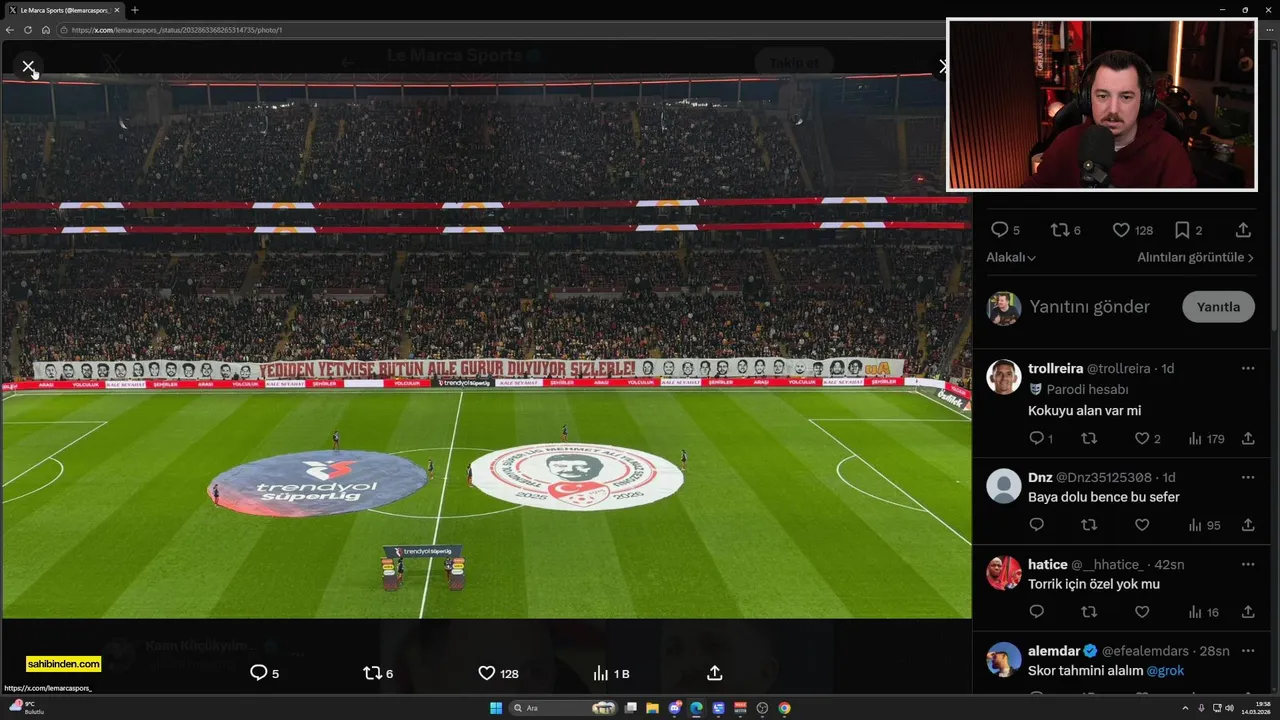Like the photo with the heart icon below it
The height and width of the screenshot is (720, 1280).
click(x=487, y=673)
